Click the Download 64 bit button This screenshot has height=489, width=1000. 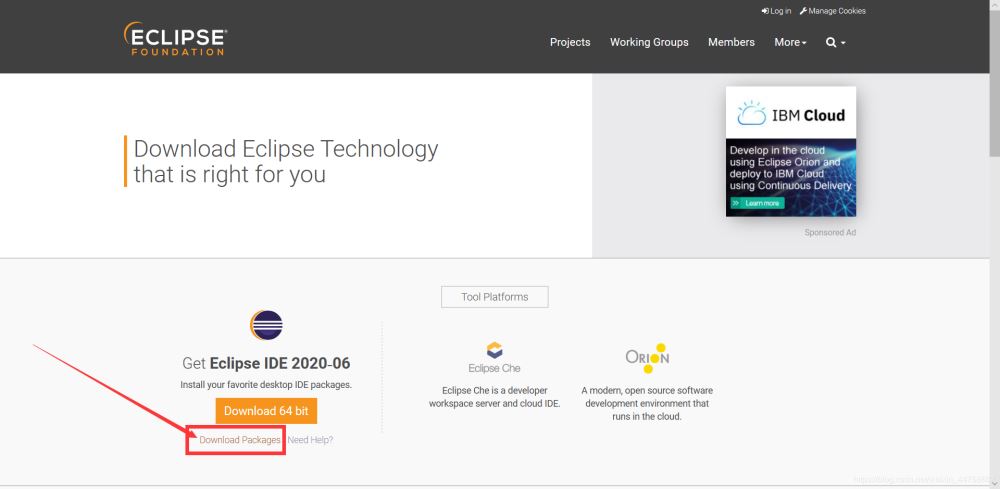(x=266, y=411)
